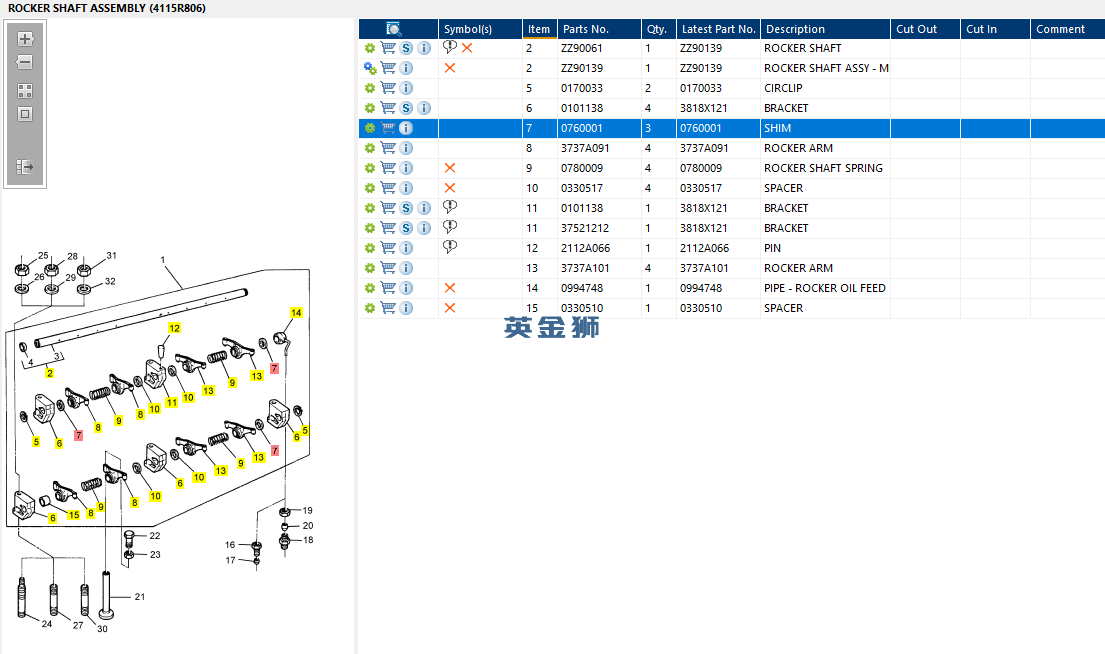Open info icon for SPACER 0330517
This screenshot has height=654, width=1105.
(x=406, y=188)
